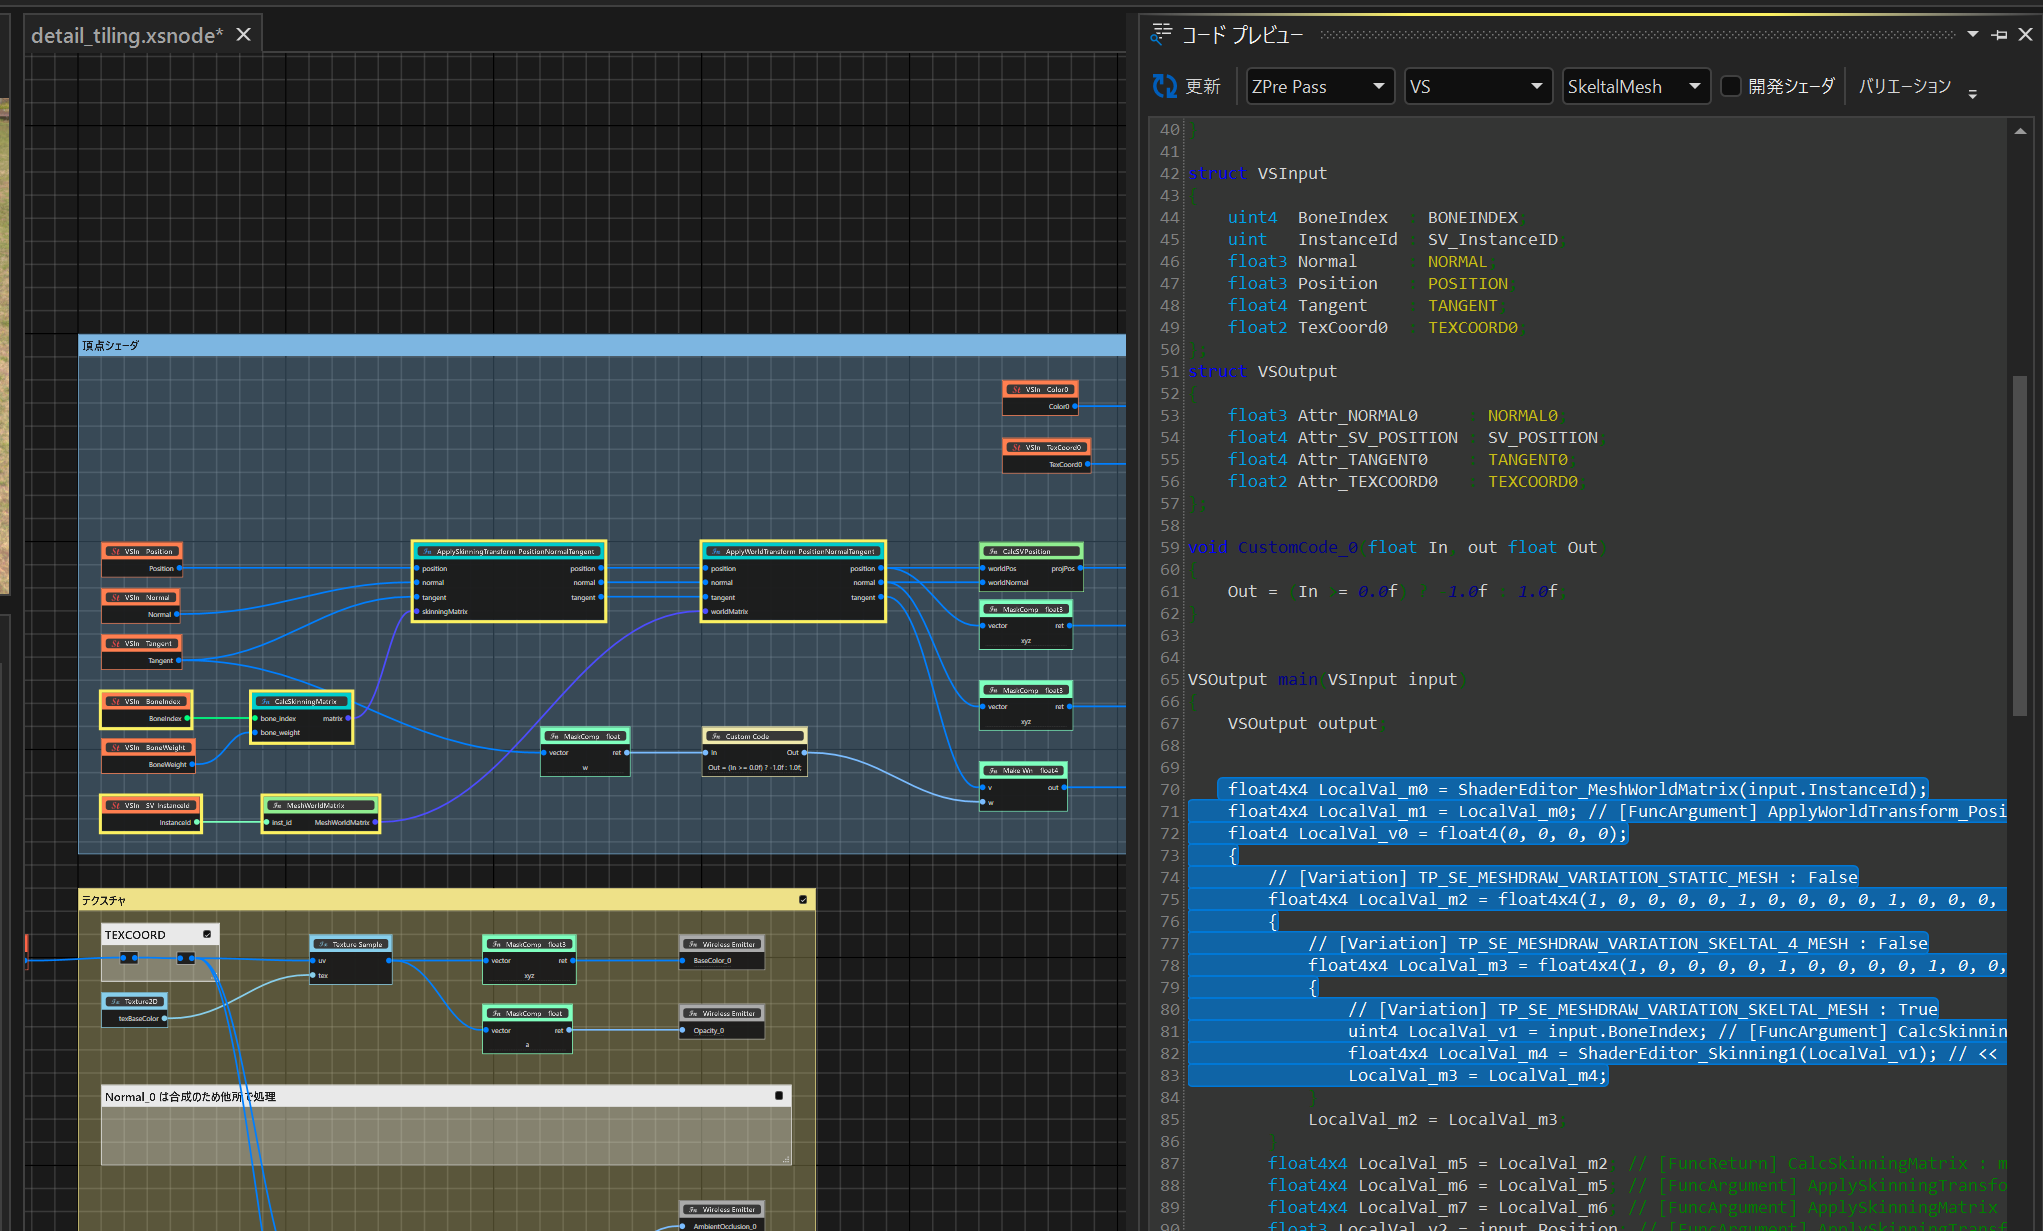The image size is (2043, 1231).
Task: Click 'uint4 BoneIndex' on line 44
Action: click(x=1308, y=217)
